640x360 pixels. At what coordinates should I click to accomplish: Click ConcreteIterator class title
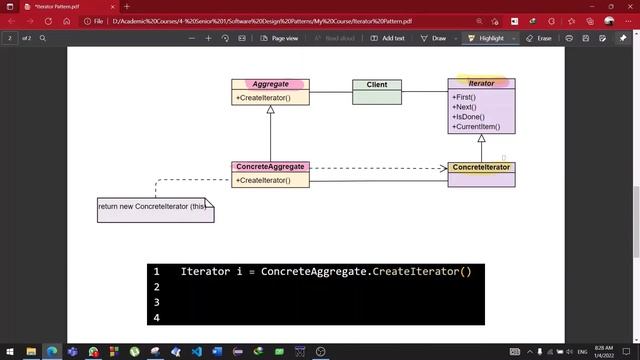[x=481, y=167]
